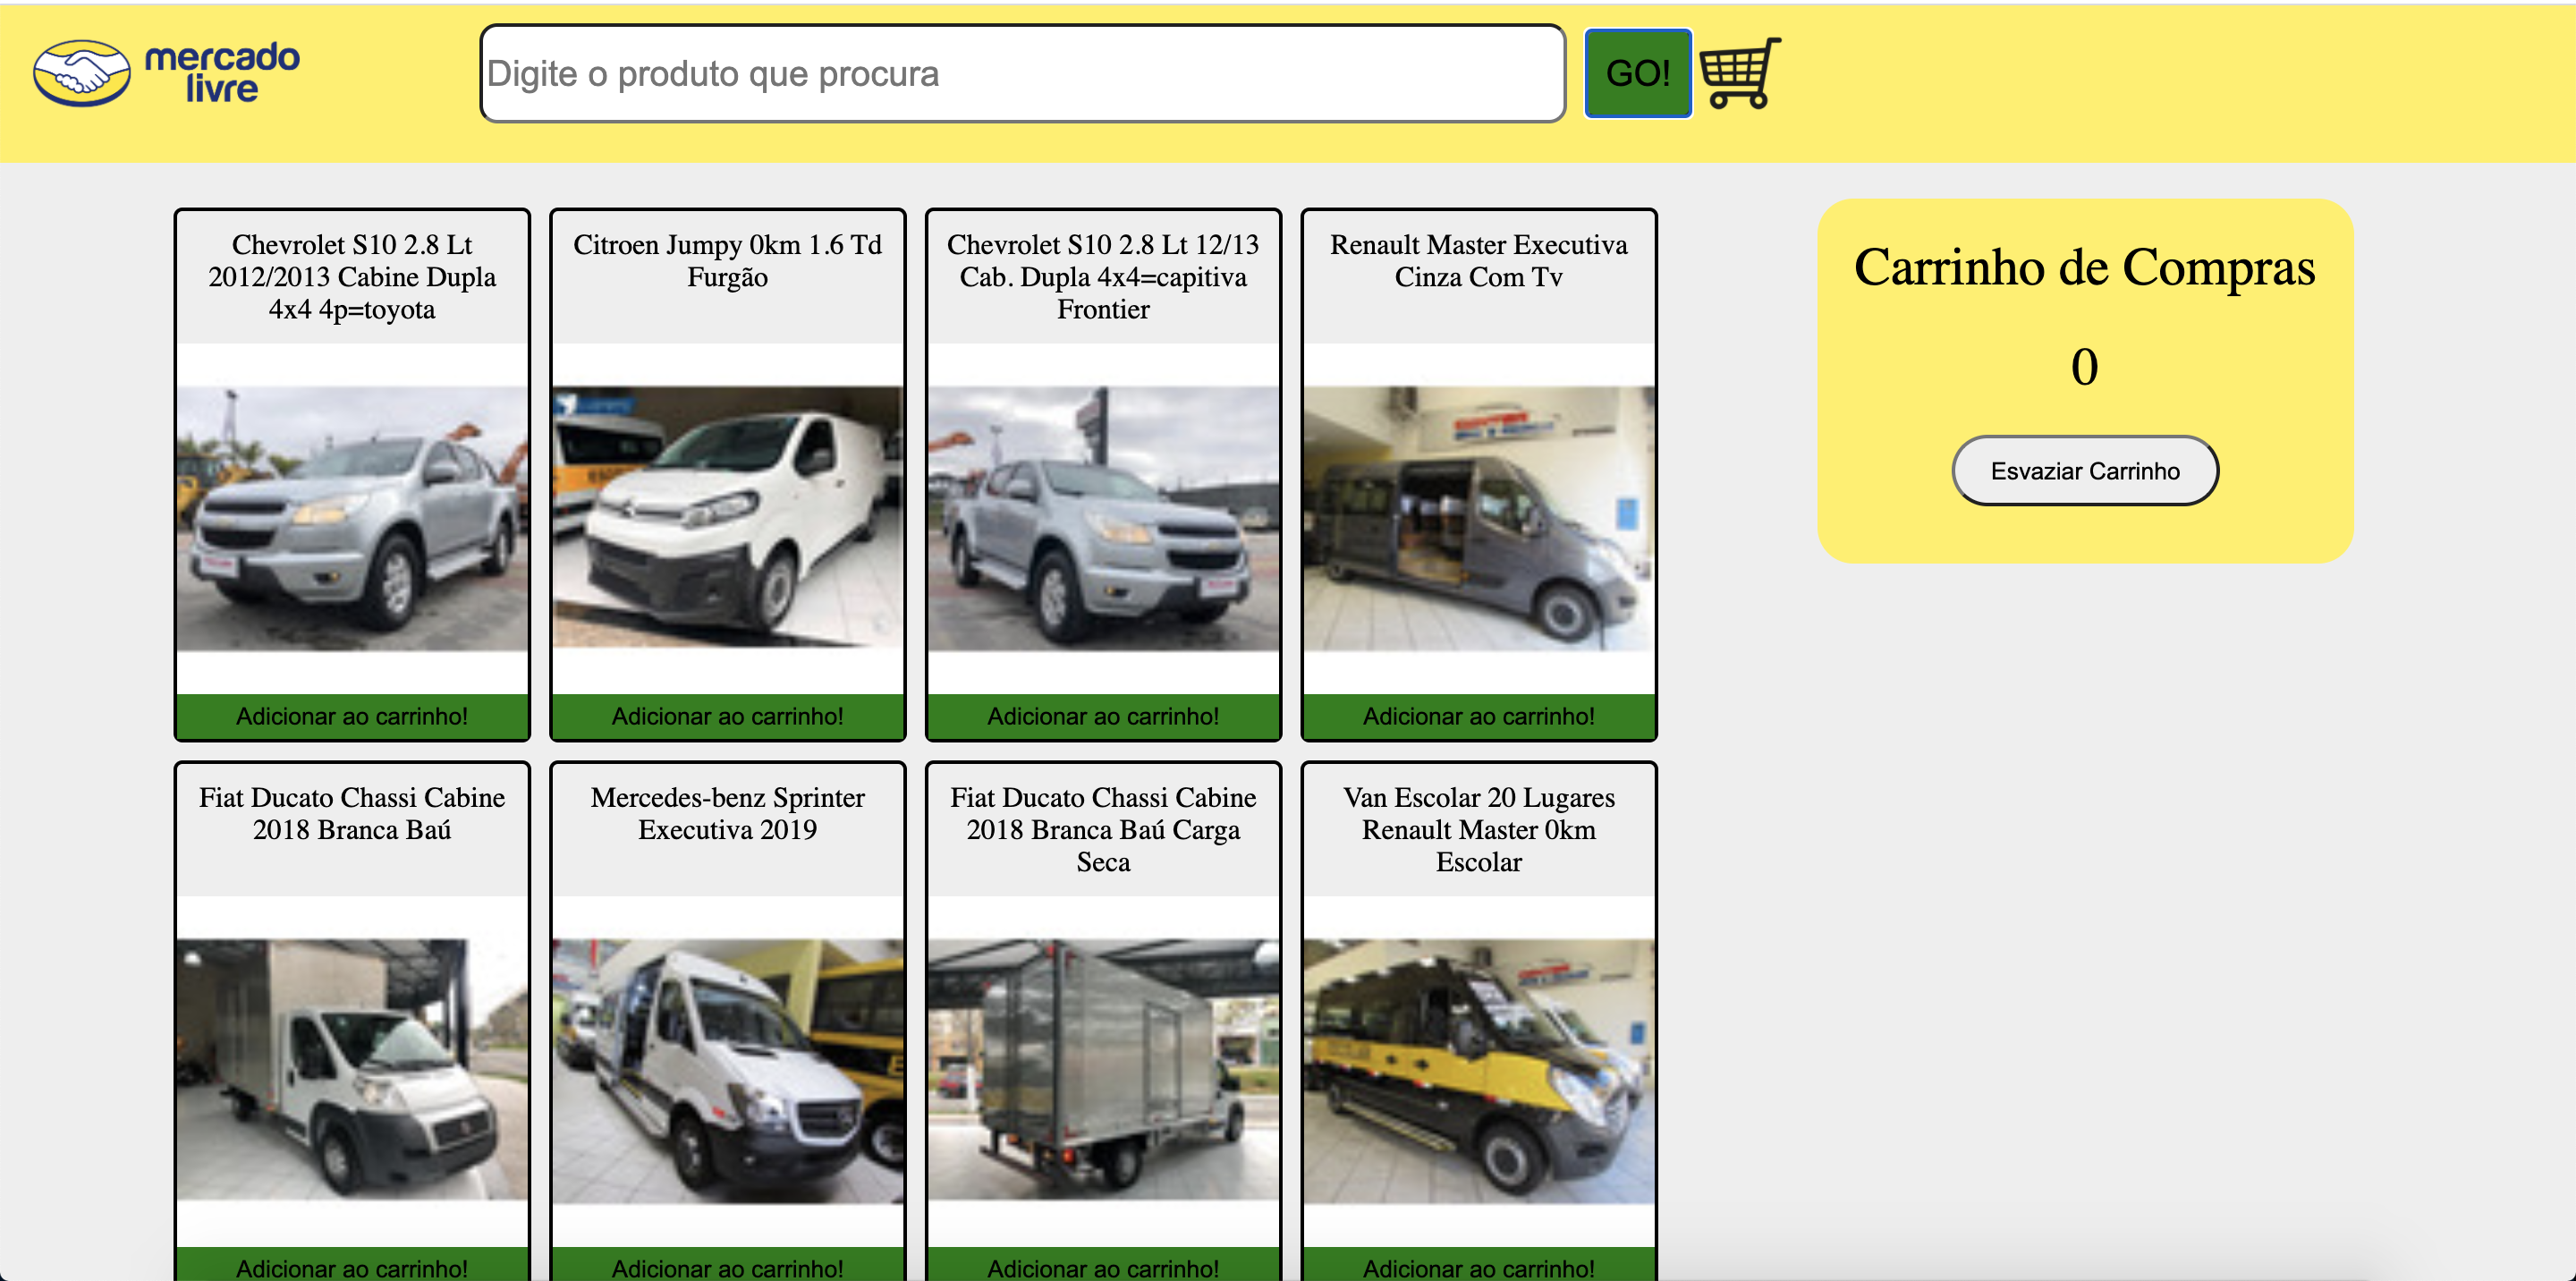Add Citroen Jumpy Furgão to cart
Viewport: 2576px width, 1281px height.
point(727,716)
